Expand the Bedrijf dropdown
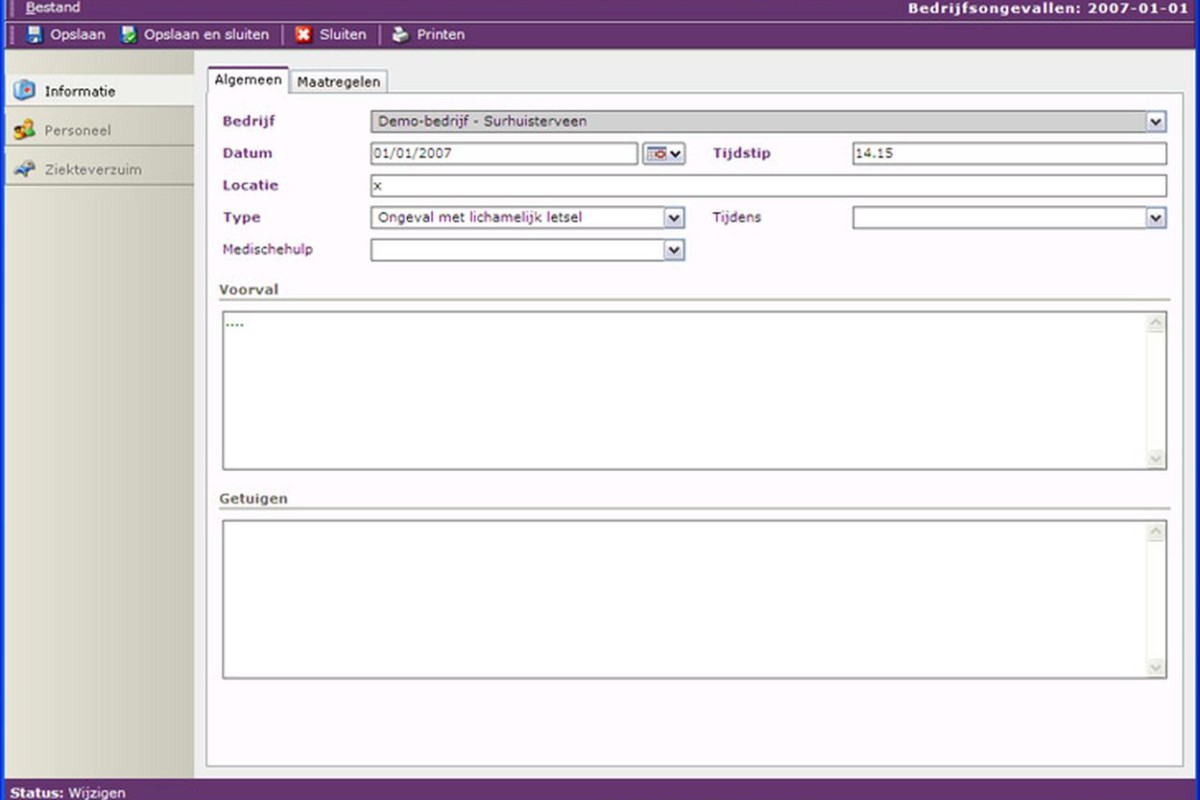The height and width of the screenshot is (800, 1200). click(1156, 122)
